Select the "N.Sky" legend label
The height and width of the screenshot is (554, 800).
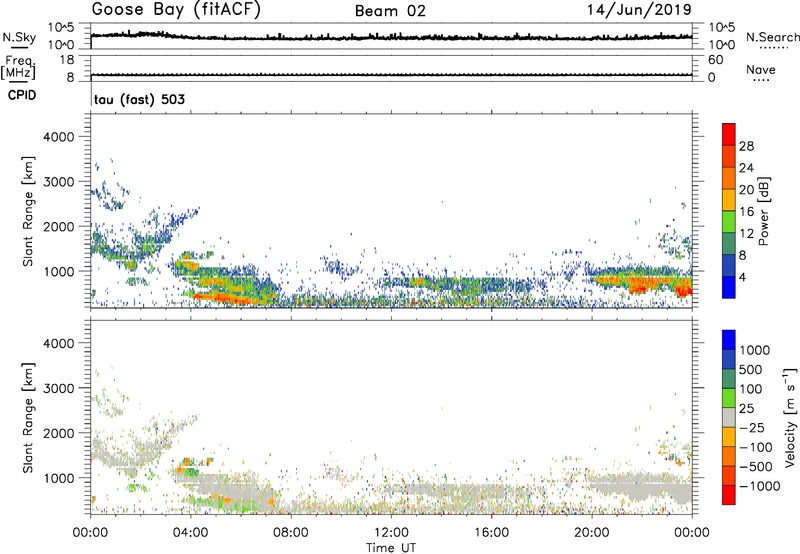coord(19,37)
